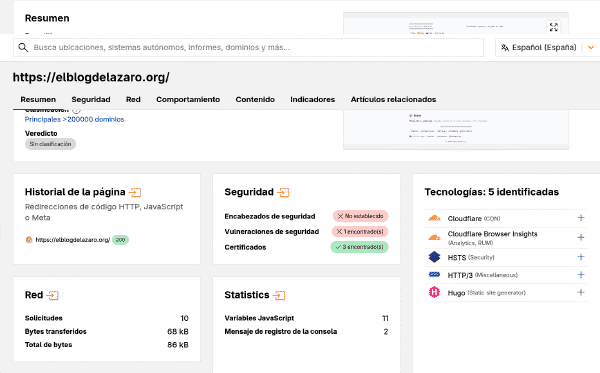Click Mensaje de registro de la consola
The image size is (600, 373).
point(280,332)
